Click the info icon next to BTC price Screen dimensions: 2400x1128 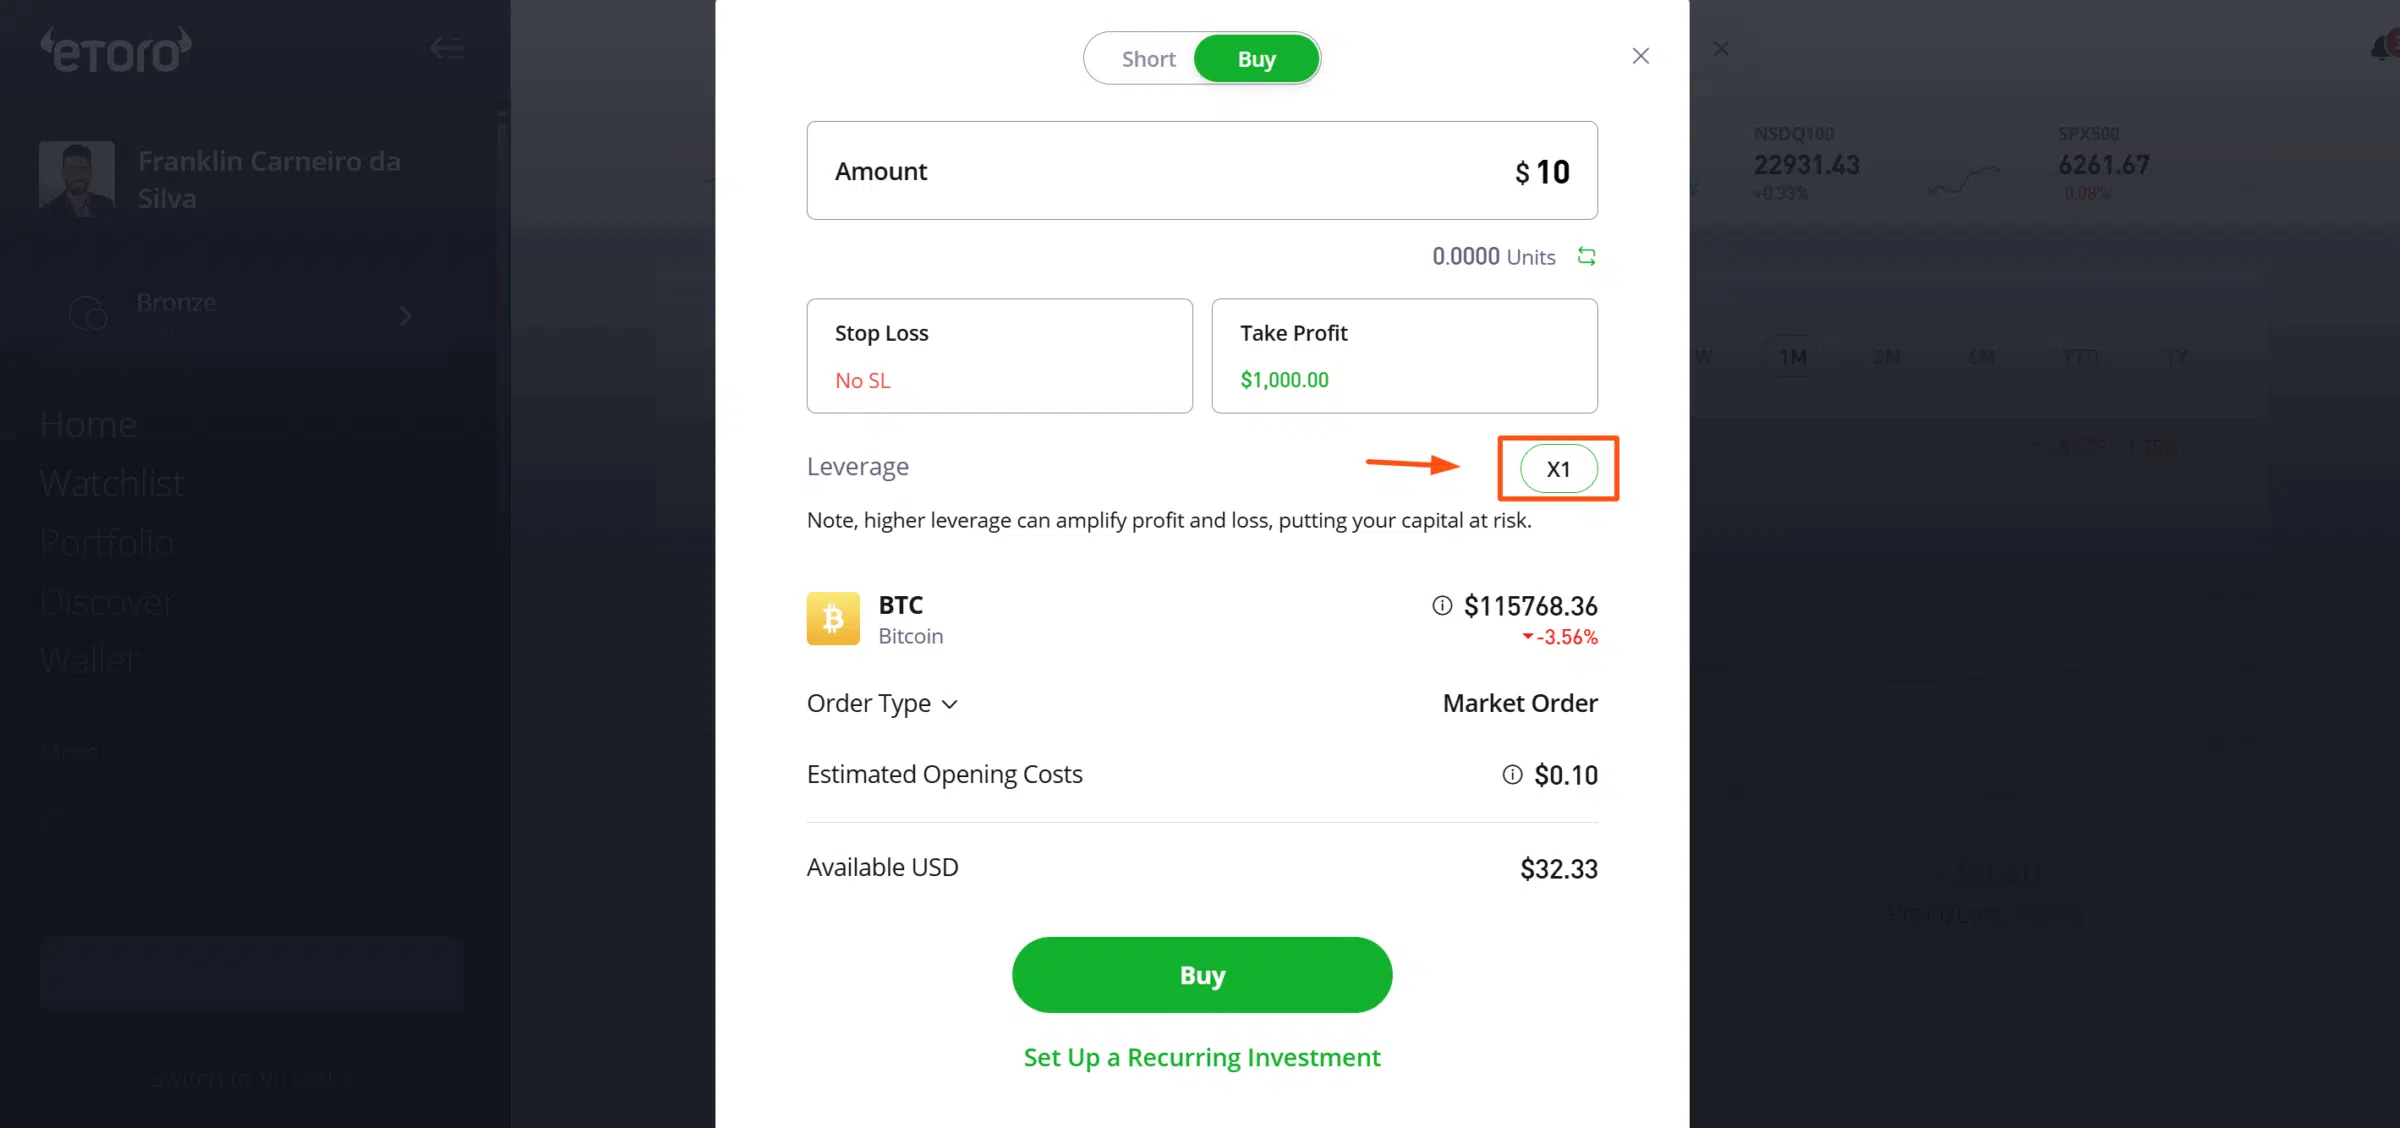click(x=1442, y=605)
